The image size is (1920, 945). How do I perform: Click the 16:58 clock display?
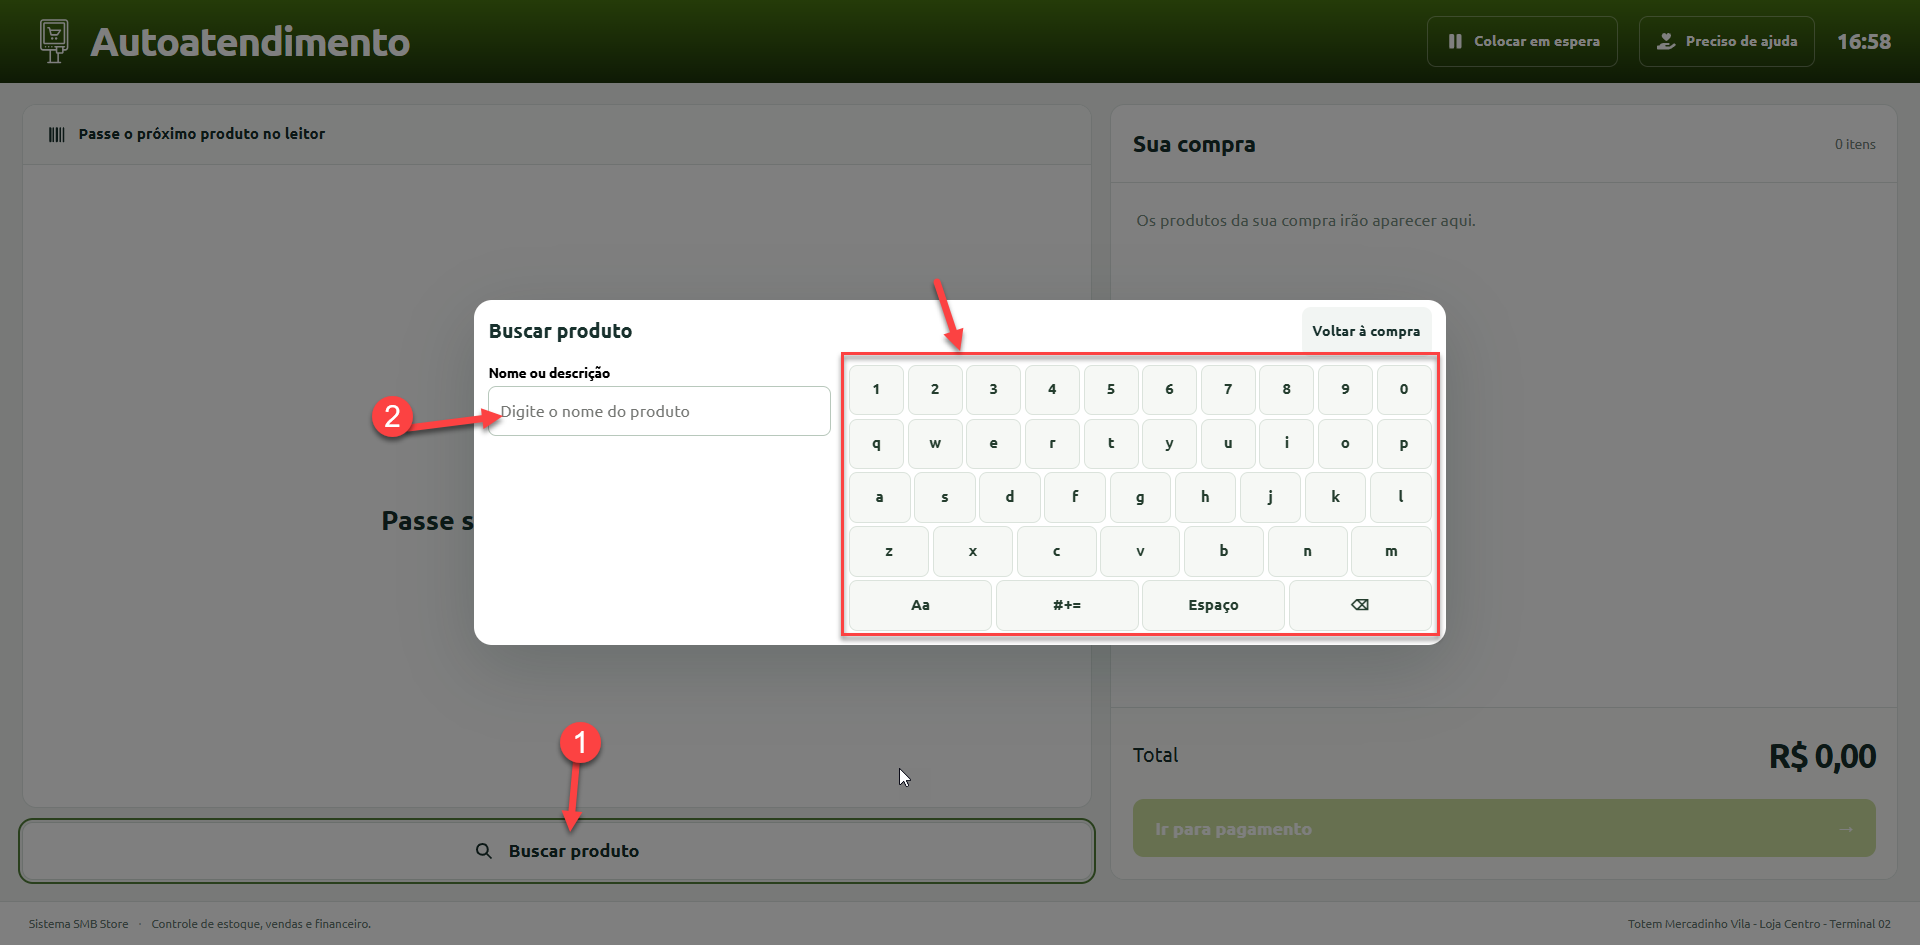coord(1864,42)
